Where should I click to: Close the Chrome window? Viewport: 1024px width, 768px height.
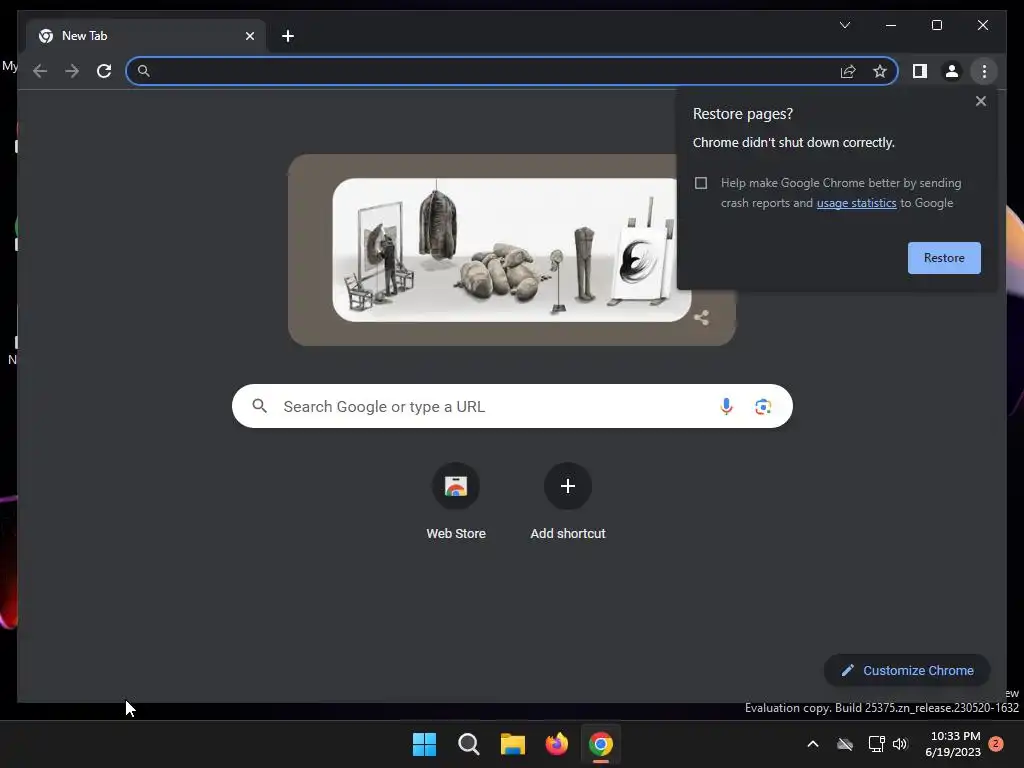[982, 25]
